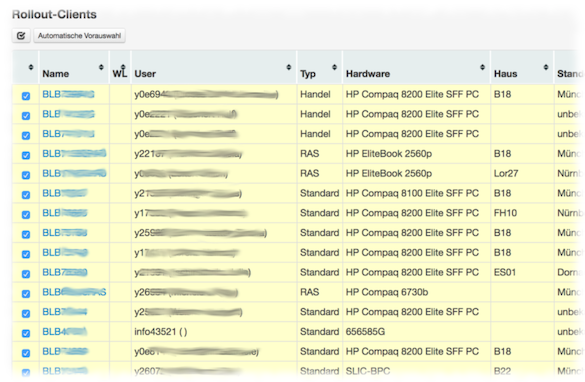This screenshot has width=585, height=382.
Task: Open the BLB client link in the SLIC-BPC row
Action: [65, 371]
